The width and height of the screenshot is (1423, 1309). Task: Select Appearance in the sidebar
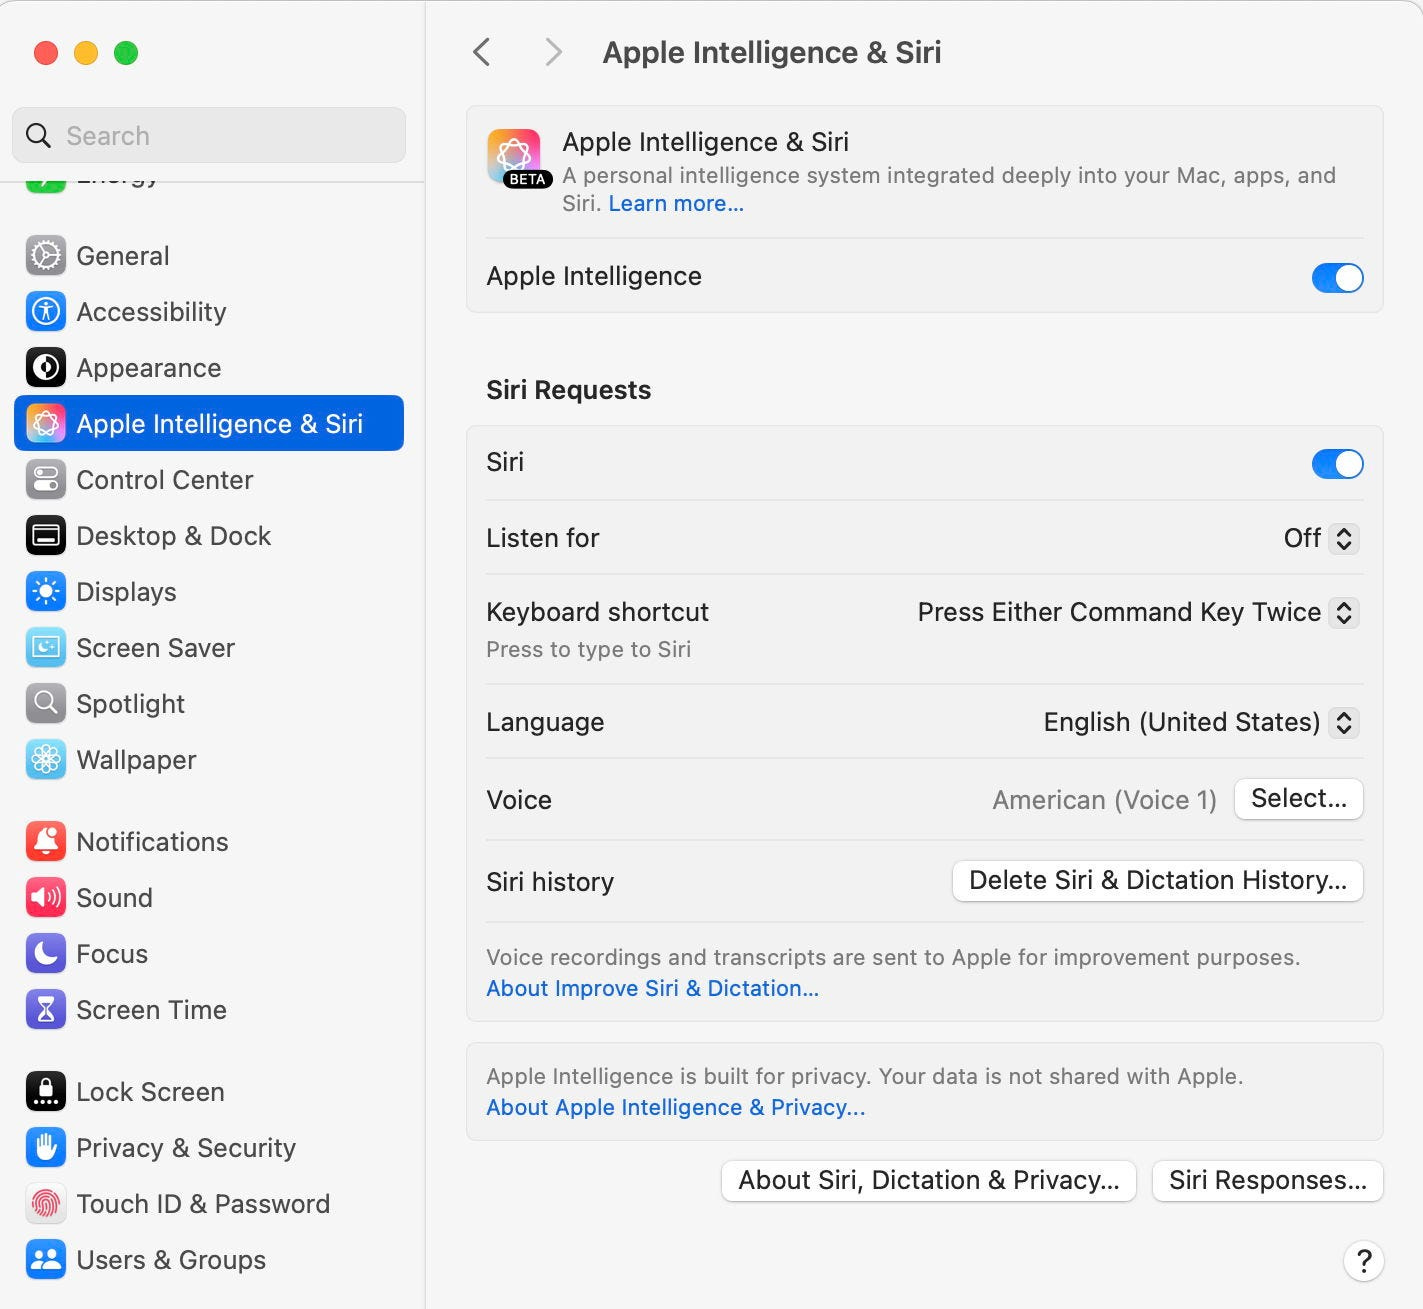click(209, 368)
